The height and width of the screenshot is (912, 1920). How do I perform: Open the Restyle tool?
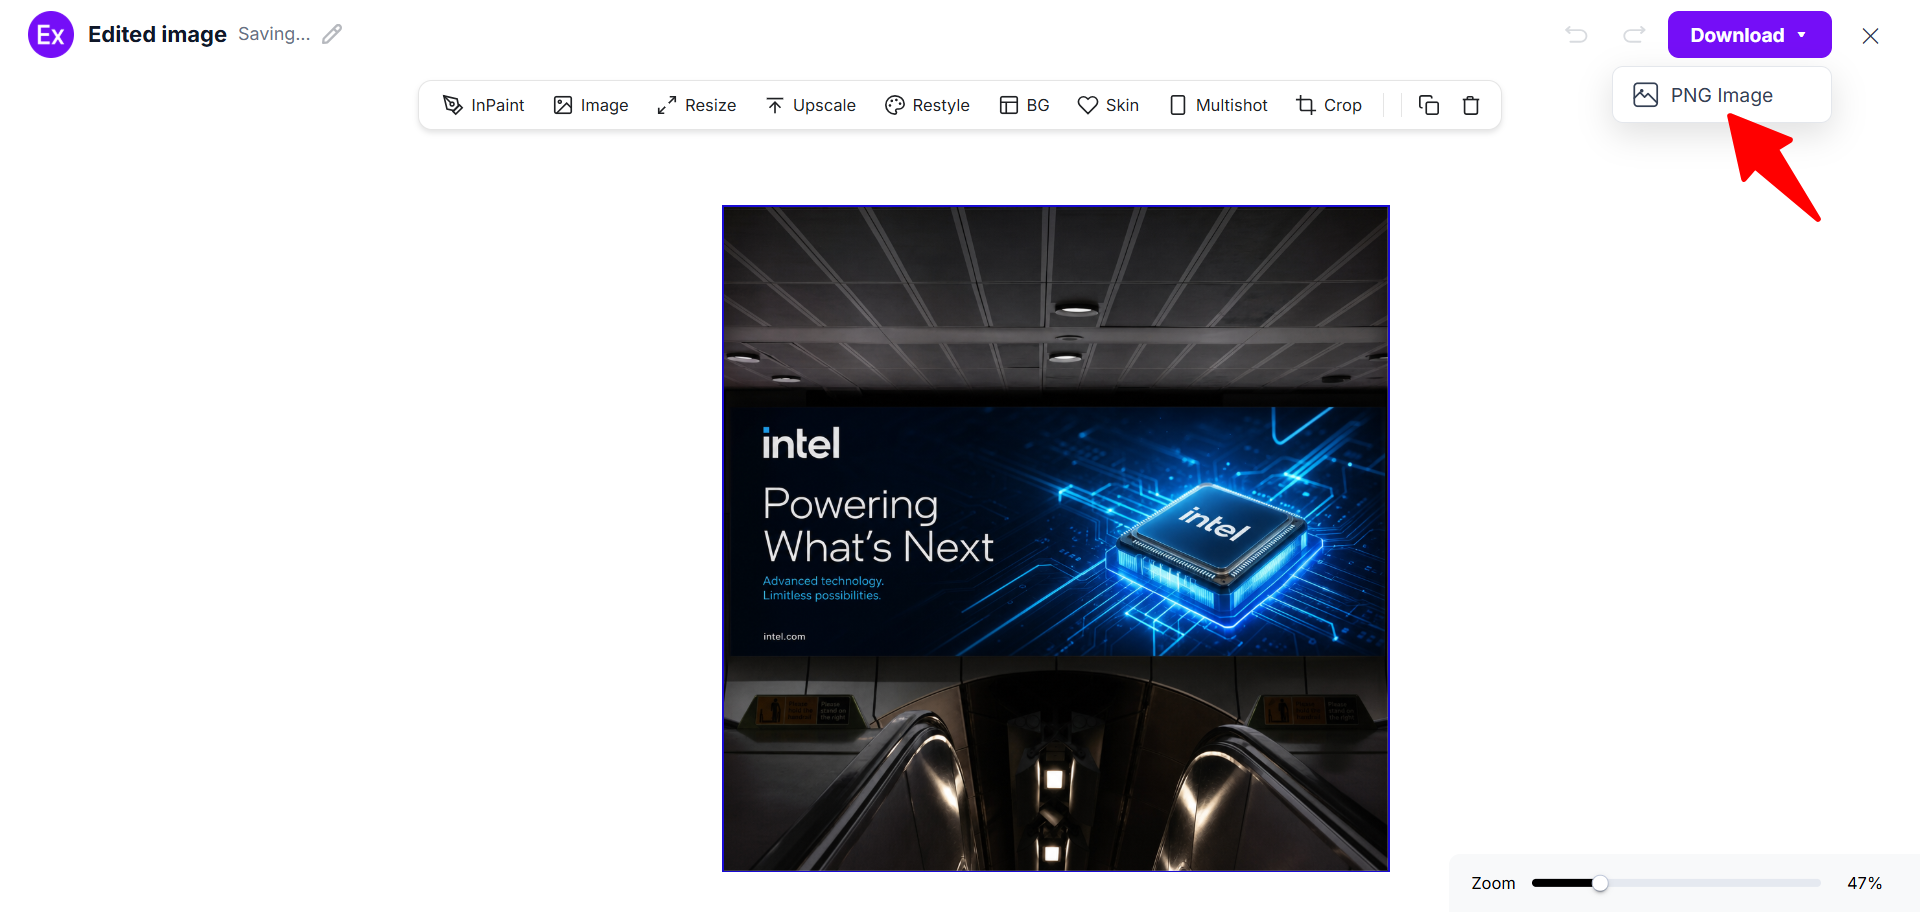click(x=927, y=105)
